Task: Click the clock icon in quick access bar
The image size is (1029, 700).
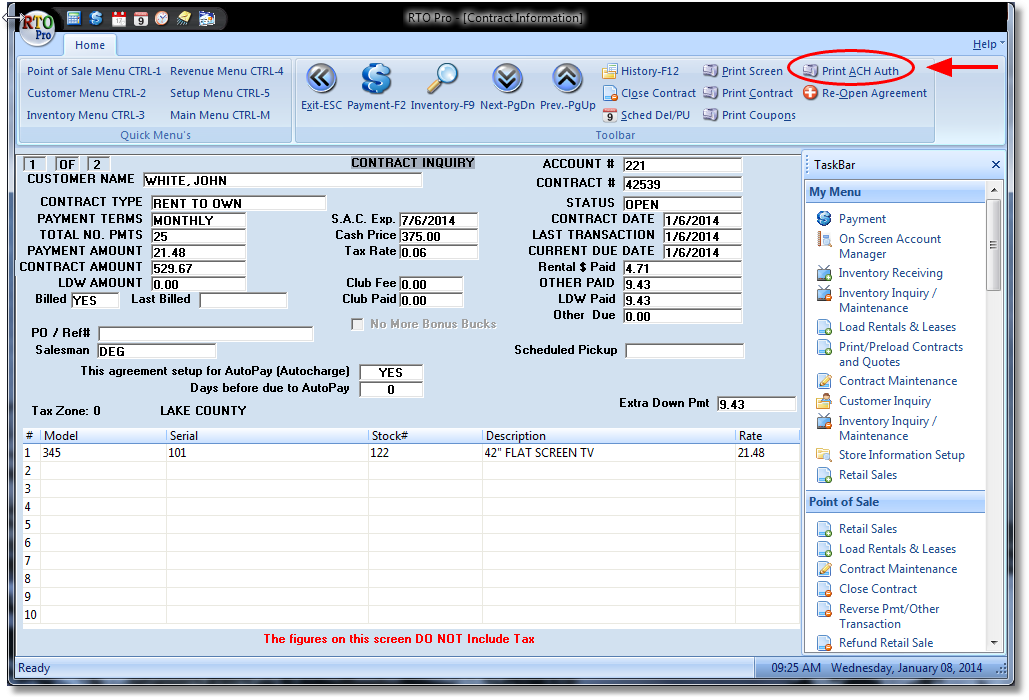Action: (x=162, y=18)
